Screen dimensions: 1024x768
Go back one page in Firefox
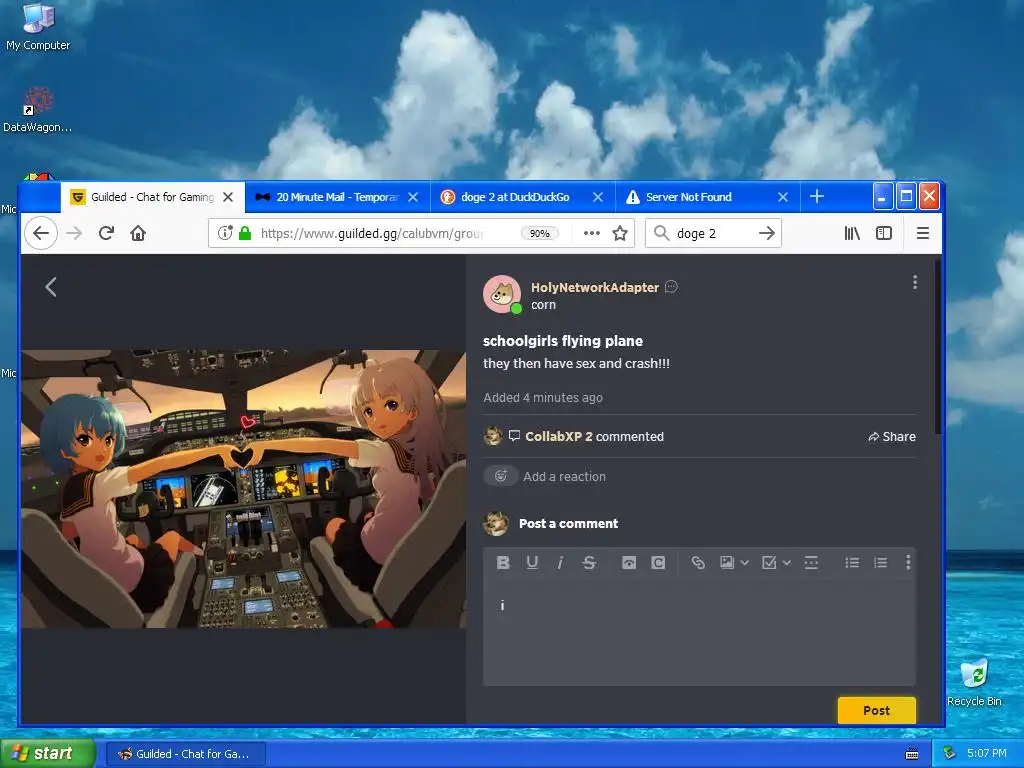(x=40, y=233)
